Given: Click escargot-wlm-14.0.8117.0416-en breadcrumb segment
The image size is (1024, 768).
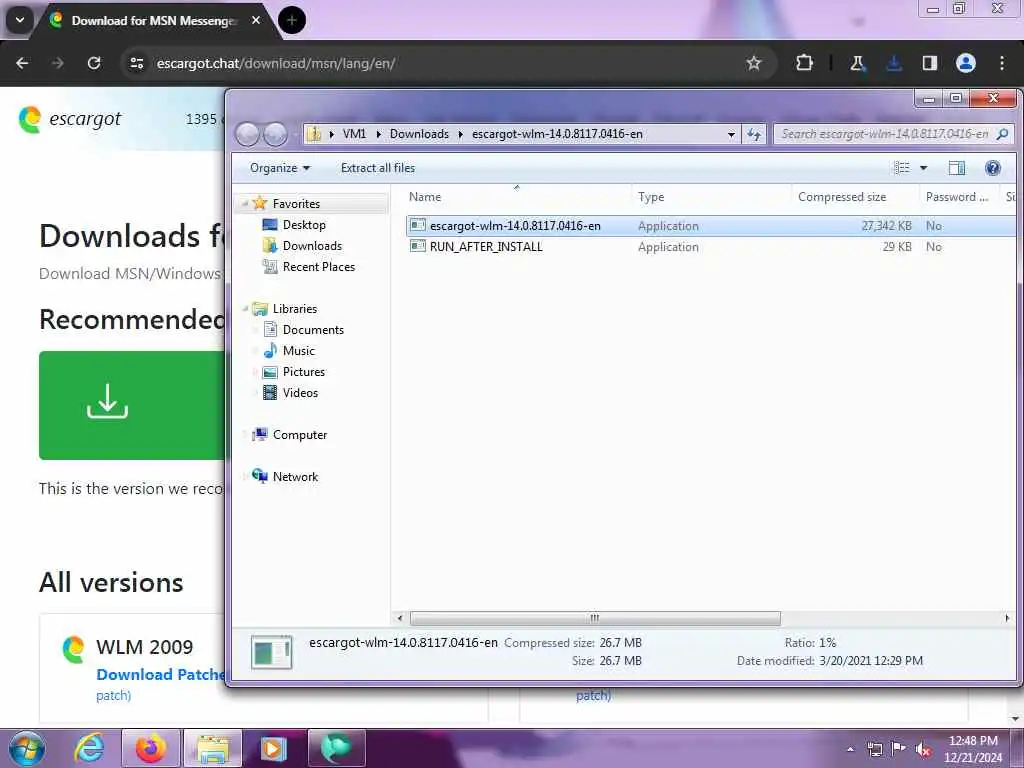Looking at the screenshot, I should coord(557,134).
